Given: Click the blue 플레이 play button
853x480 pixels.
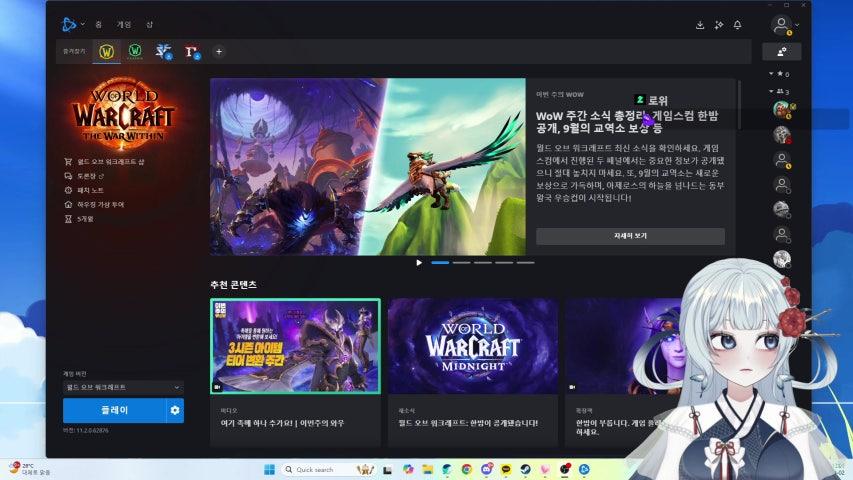Looking at the screenshot, I should click(114, 410).
